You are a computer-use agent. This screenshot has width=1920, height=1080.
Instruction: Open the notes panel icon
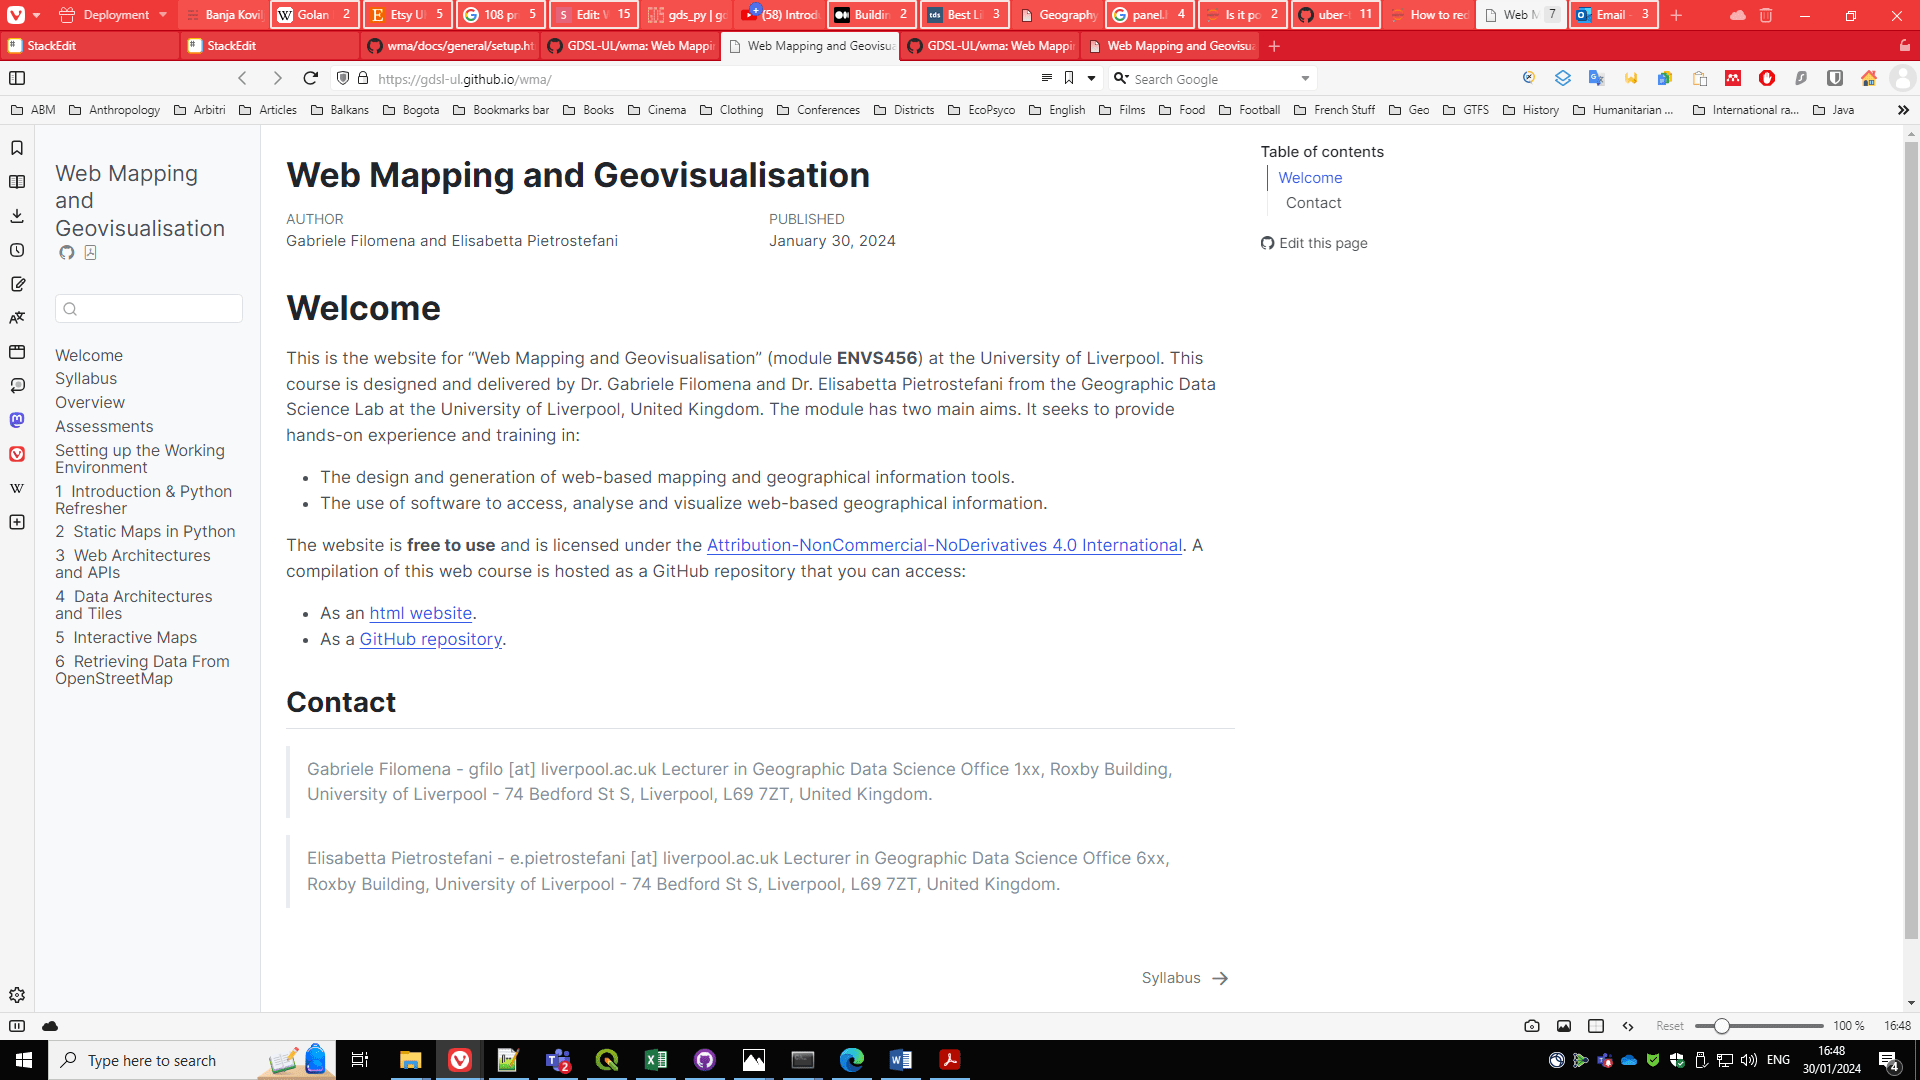pyautogui.click(x=17, y=284)
